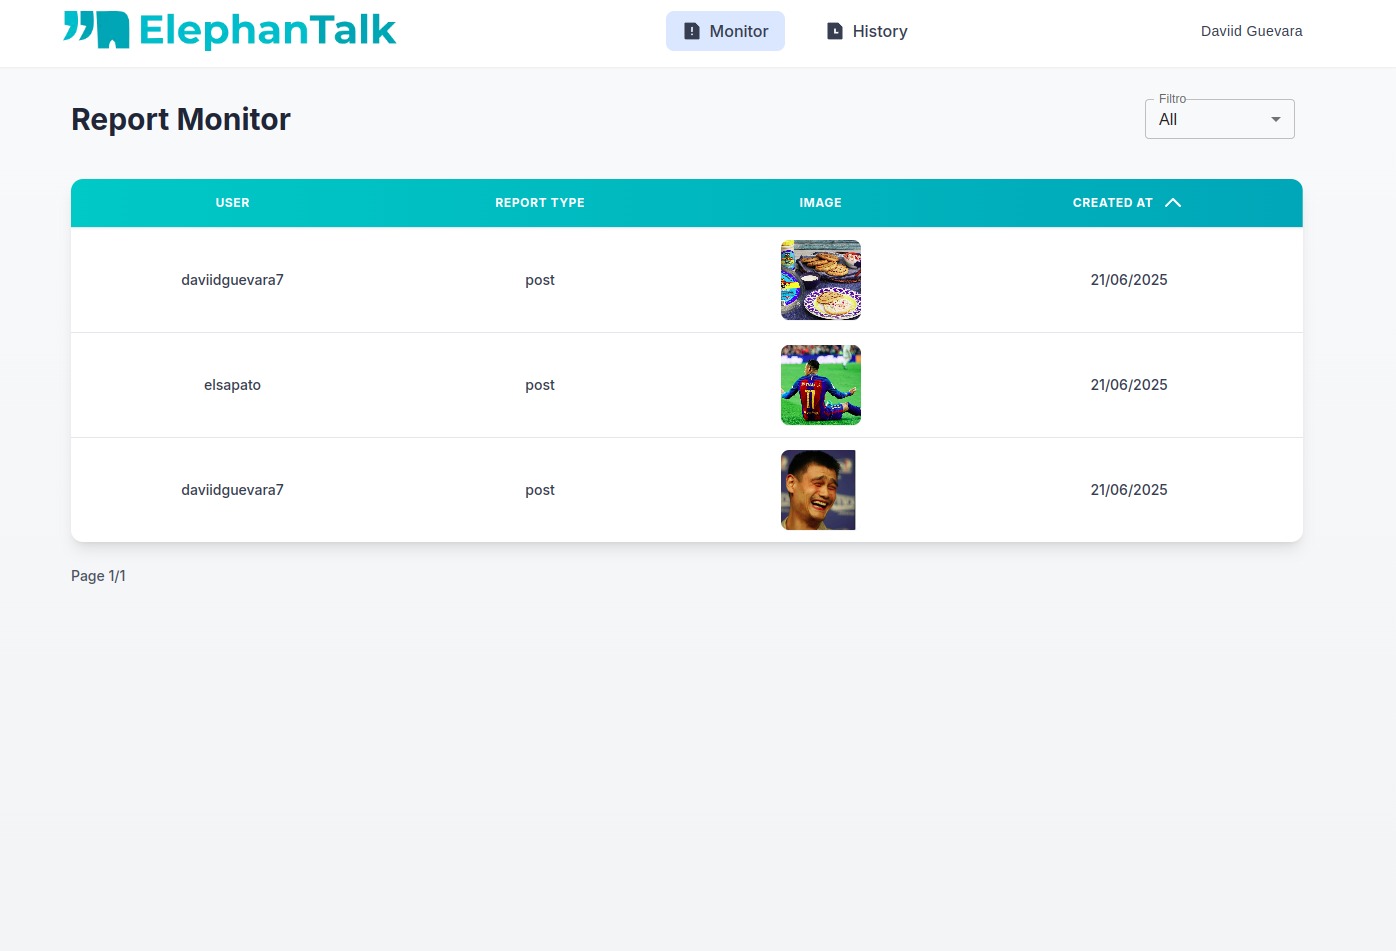Open the laughing face meme thumbnail
This screenshot has height=951, width=1396.
pyautogui.click(x=818, y=490)
